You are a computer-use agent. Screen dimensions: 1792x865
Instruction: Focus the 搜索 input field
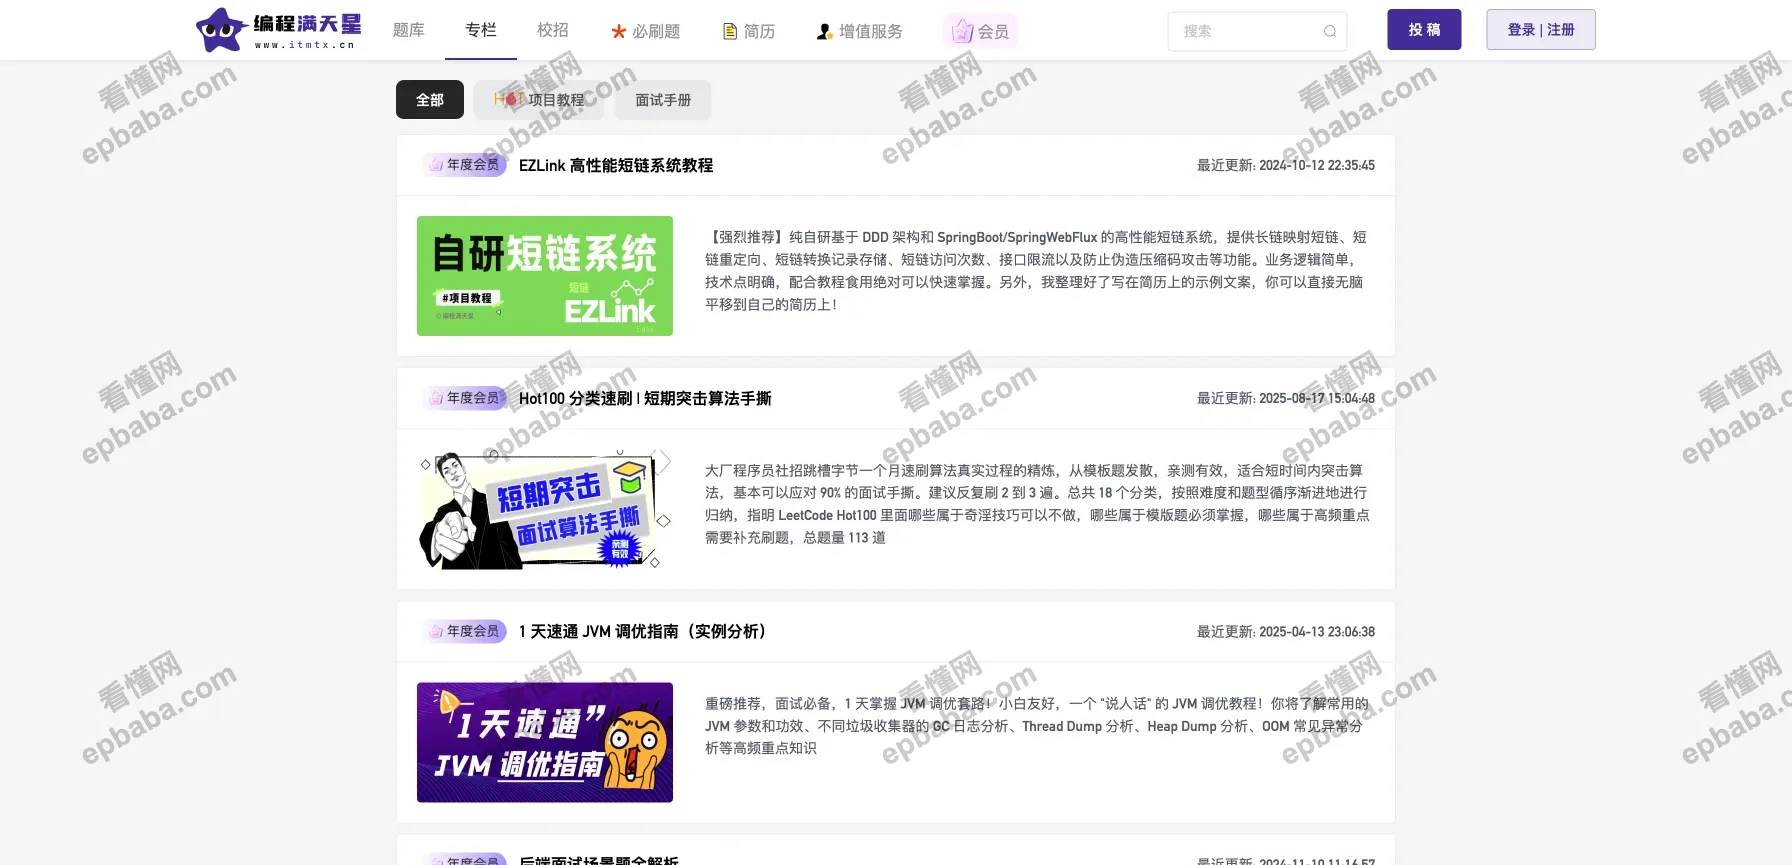(1257, 31)
